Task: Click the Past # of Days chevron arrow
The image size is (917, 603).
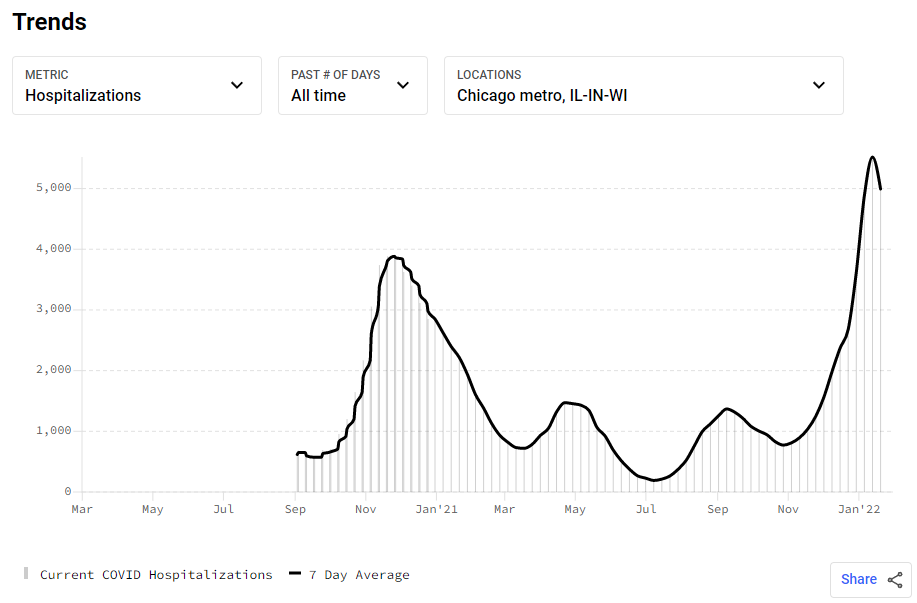Action: pyautogui.click(x=403, y=85)
